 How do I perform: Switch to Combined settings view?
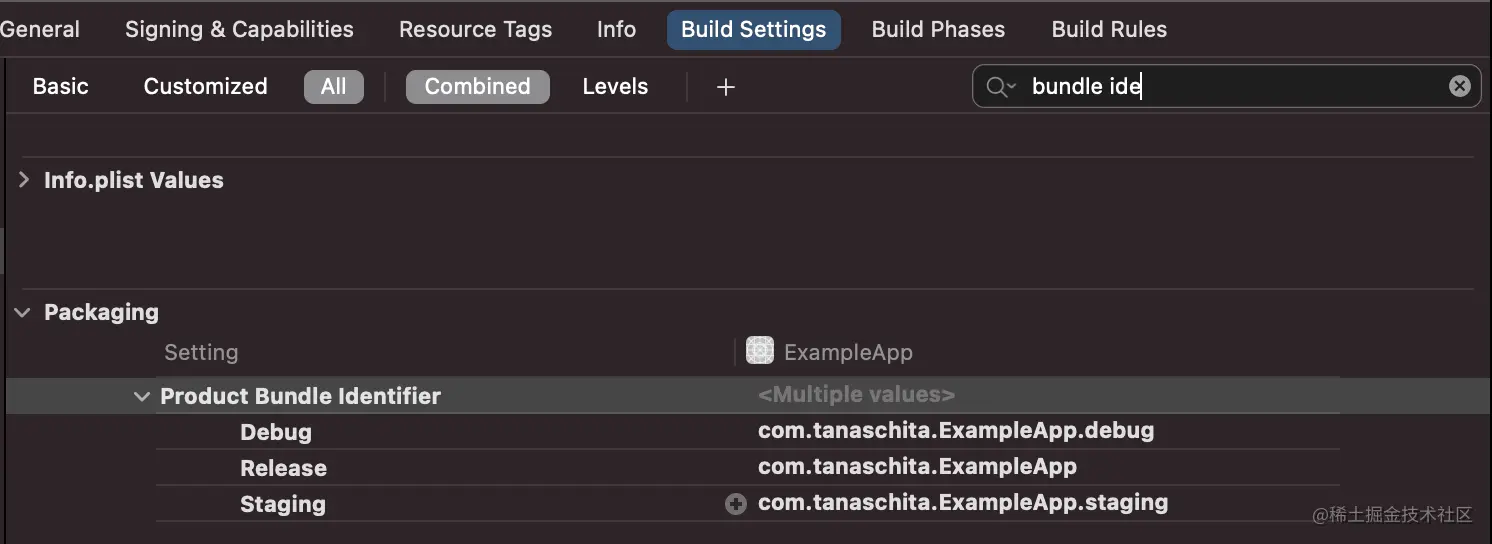[477, 87]
